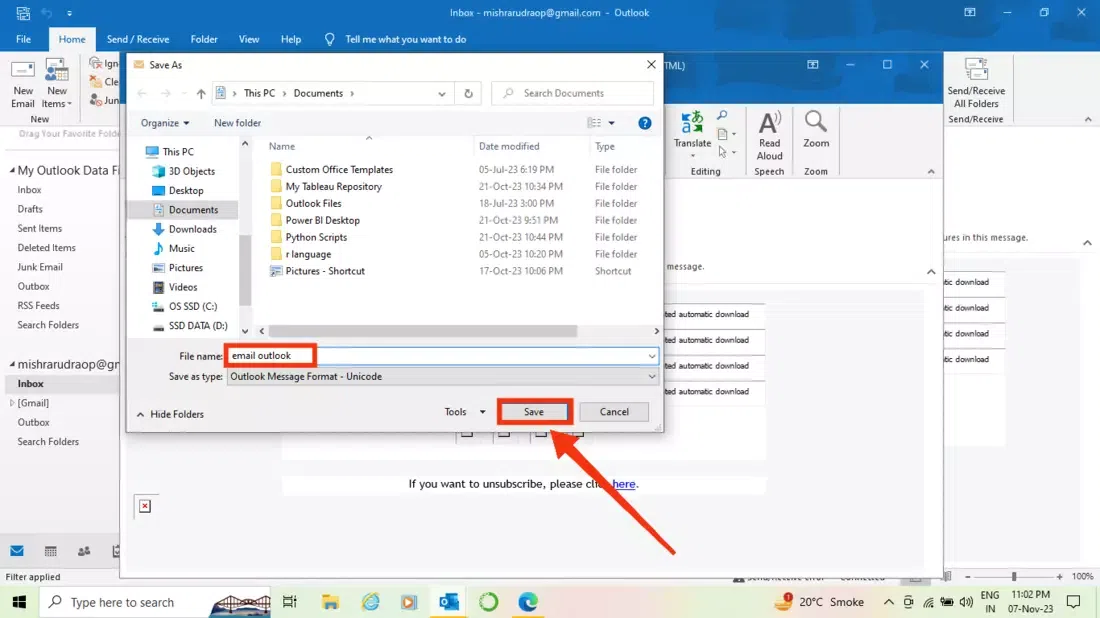This screenshot has height=618, width=1100.
Task: Click the Save button in Save As dialog
Action: 534,412
